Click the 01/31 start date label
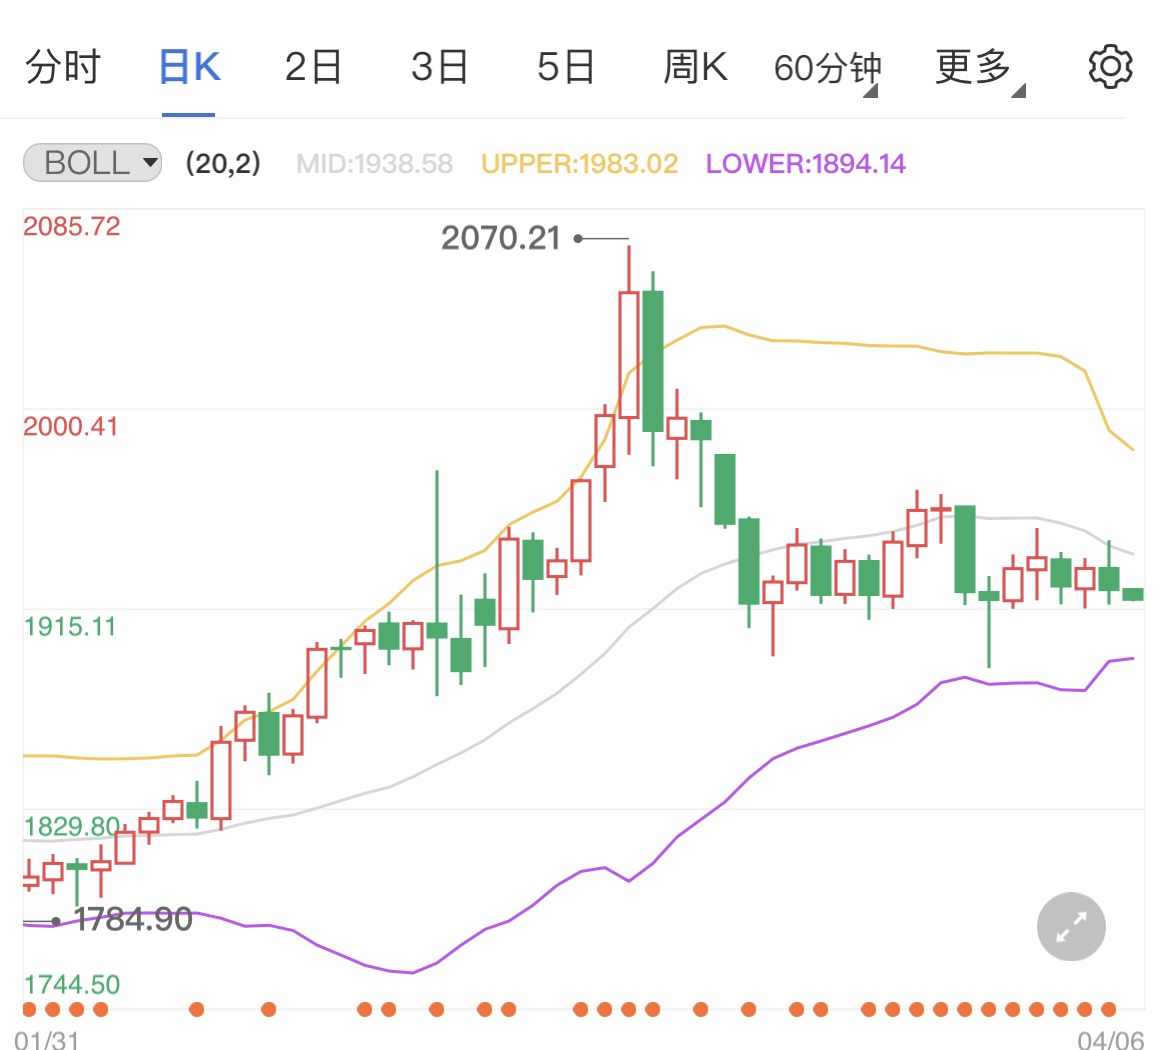1169x1050 pixels. (46, 1040)
